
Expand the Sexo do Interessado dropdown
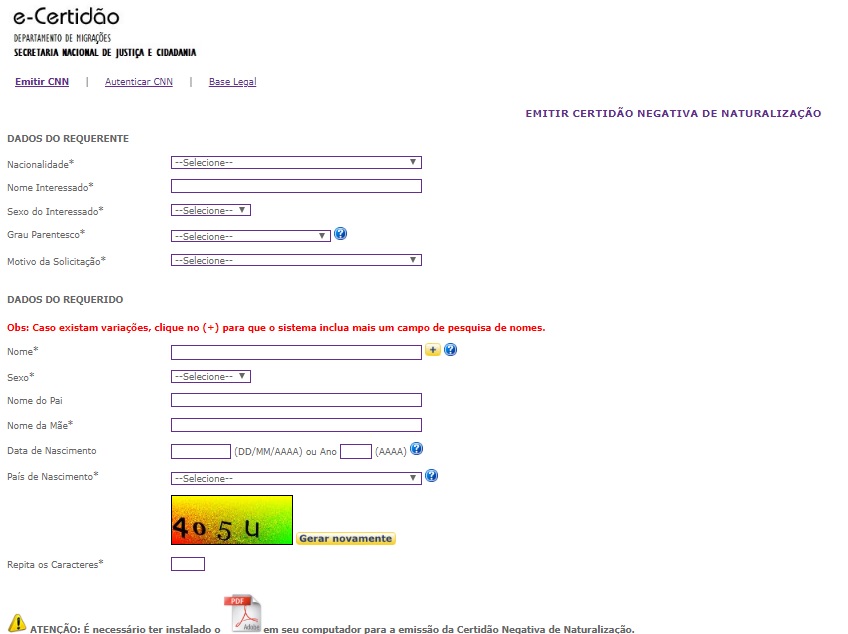211,210
